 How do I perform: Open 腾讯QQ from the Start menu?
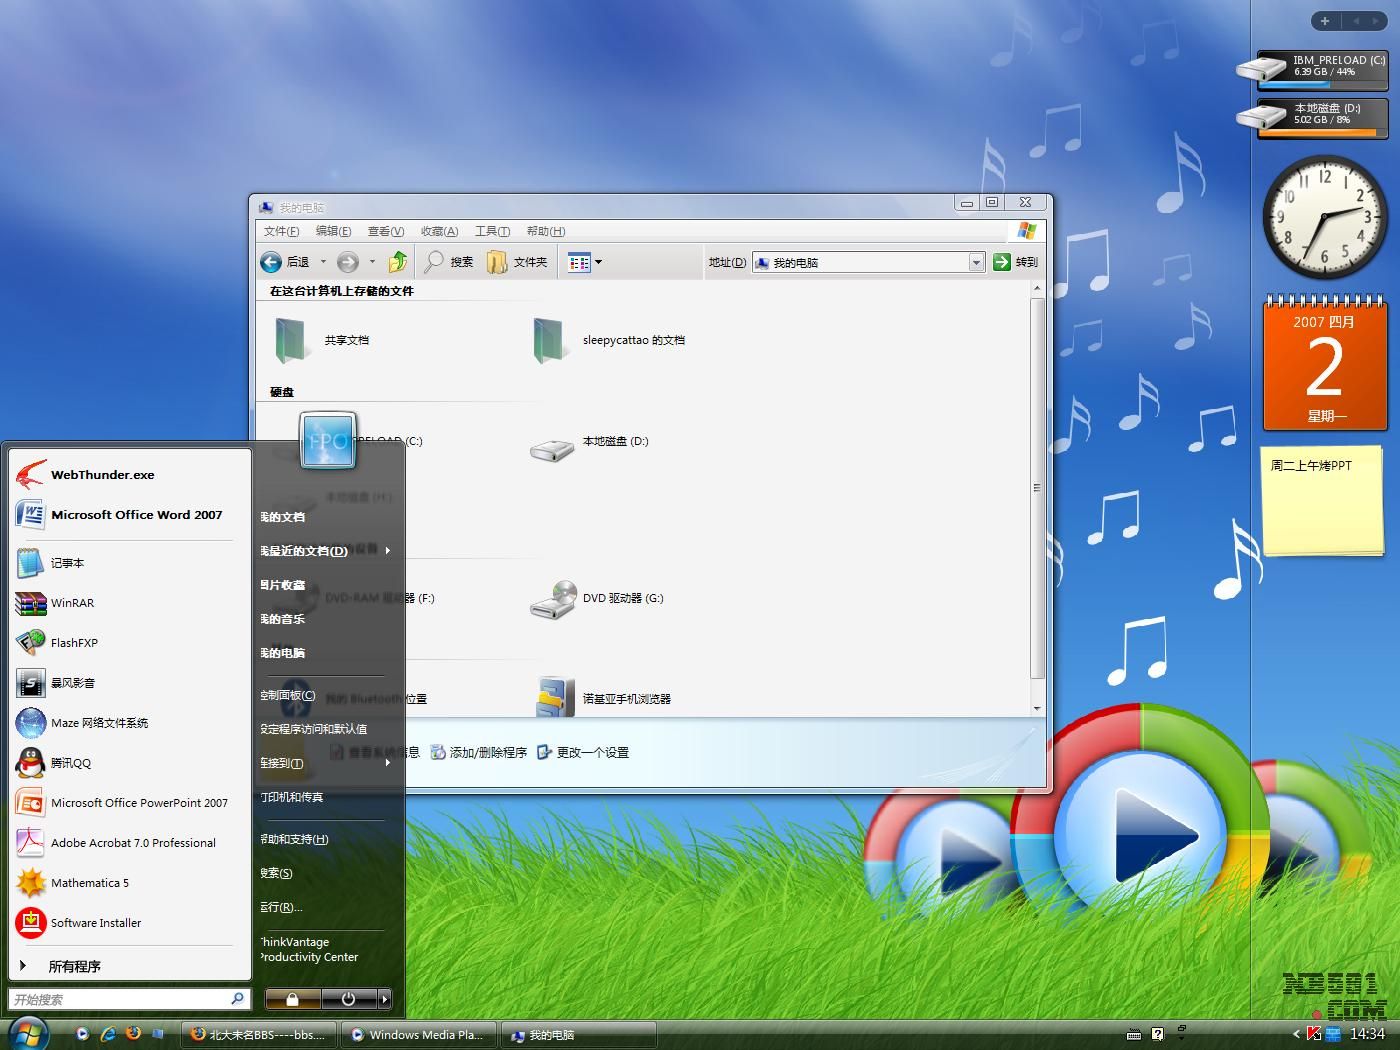tap(70, 763)
